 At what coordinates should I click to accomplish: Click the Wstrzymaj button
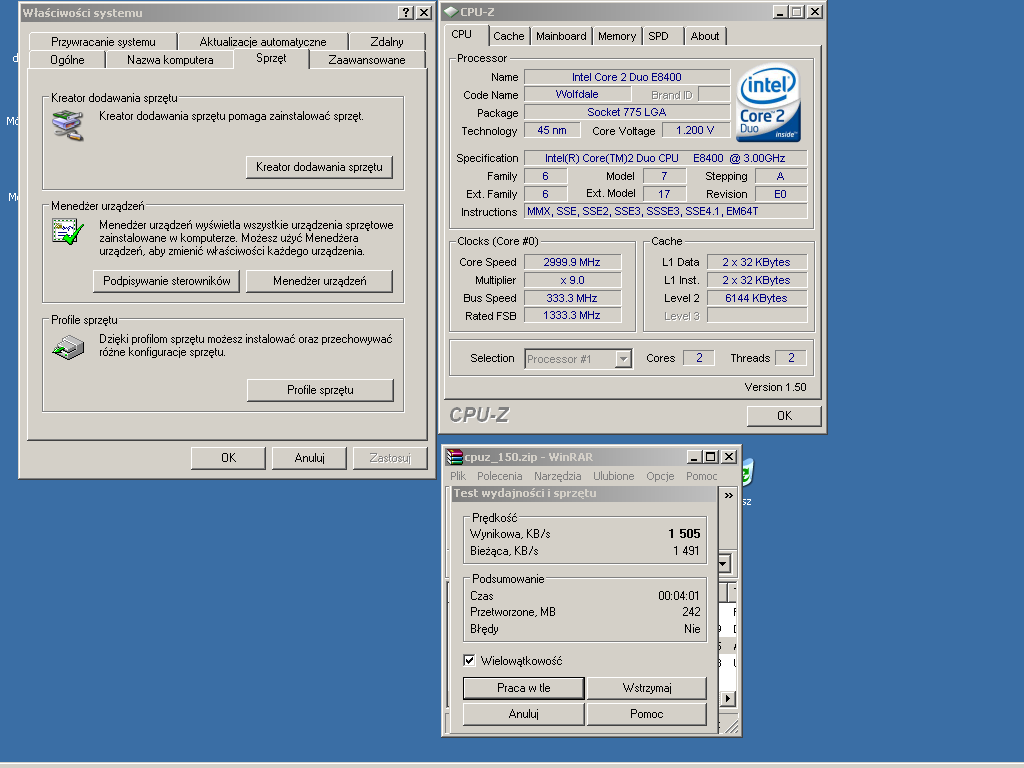[647, 688]
